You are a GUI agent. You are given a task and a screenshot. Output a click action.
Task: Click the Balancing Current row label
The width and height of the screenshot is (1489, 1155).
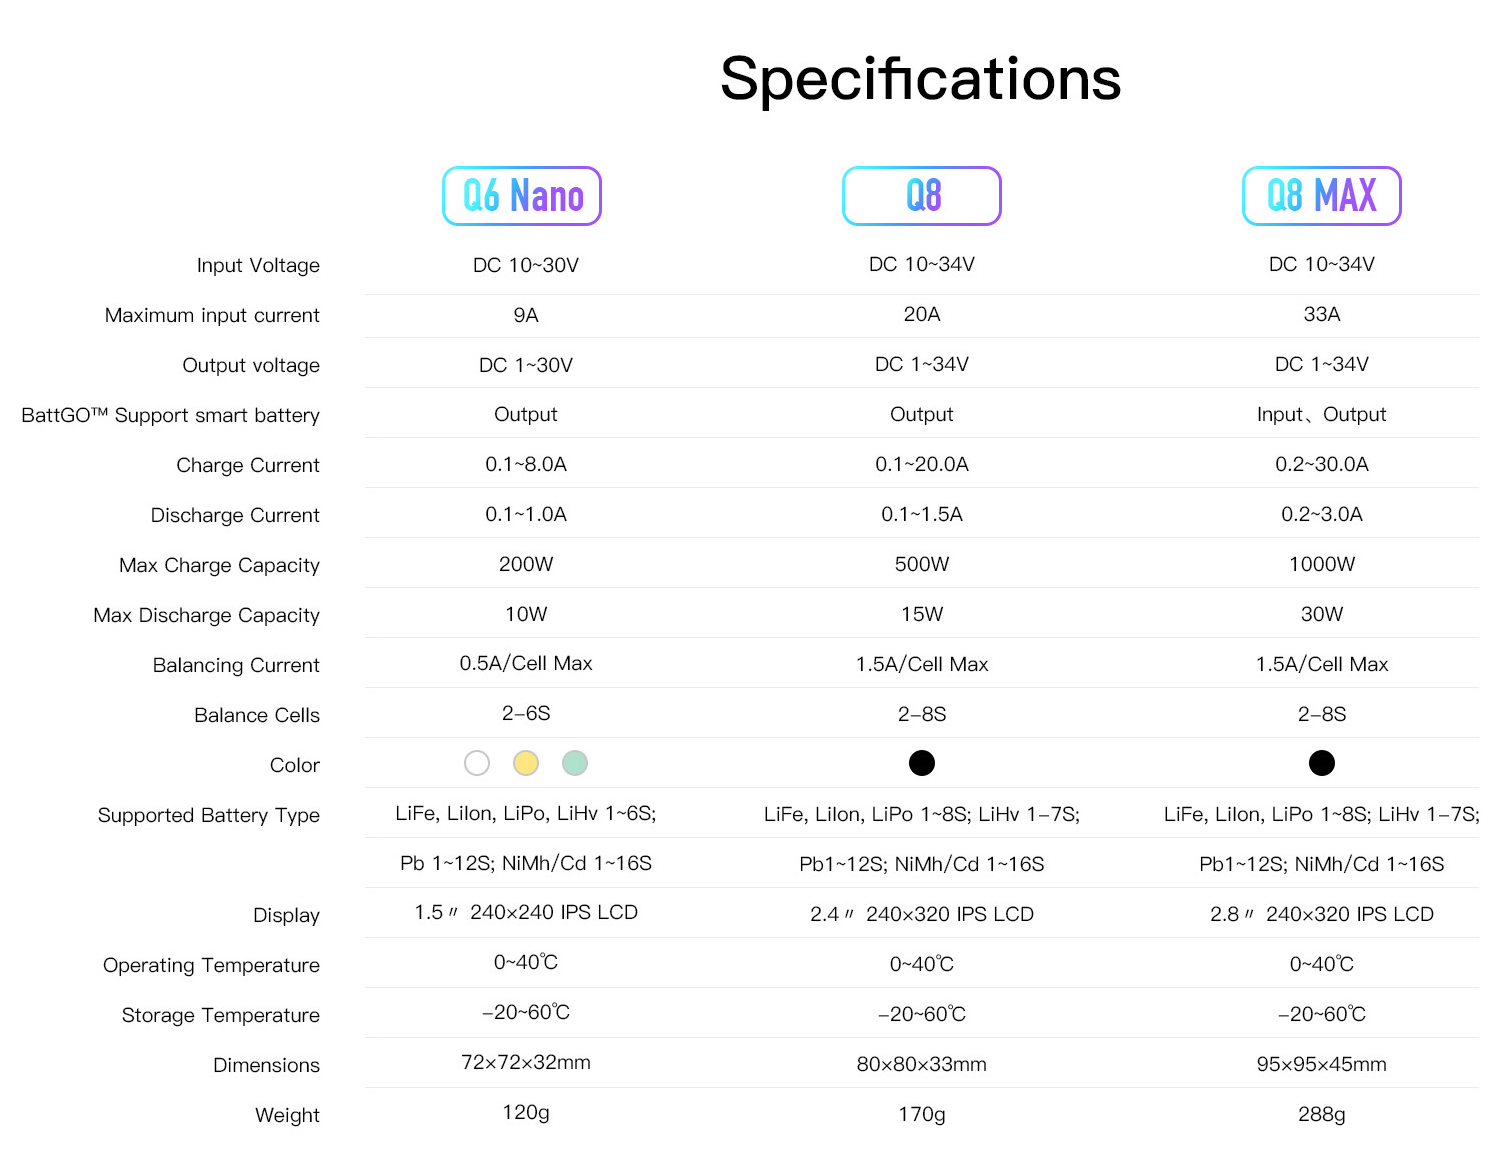tap(236, 665)
